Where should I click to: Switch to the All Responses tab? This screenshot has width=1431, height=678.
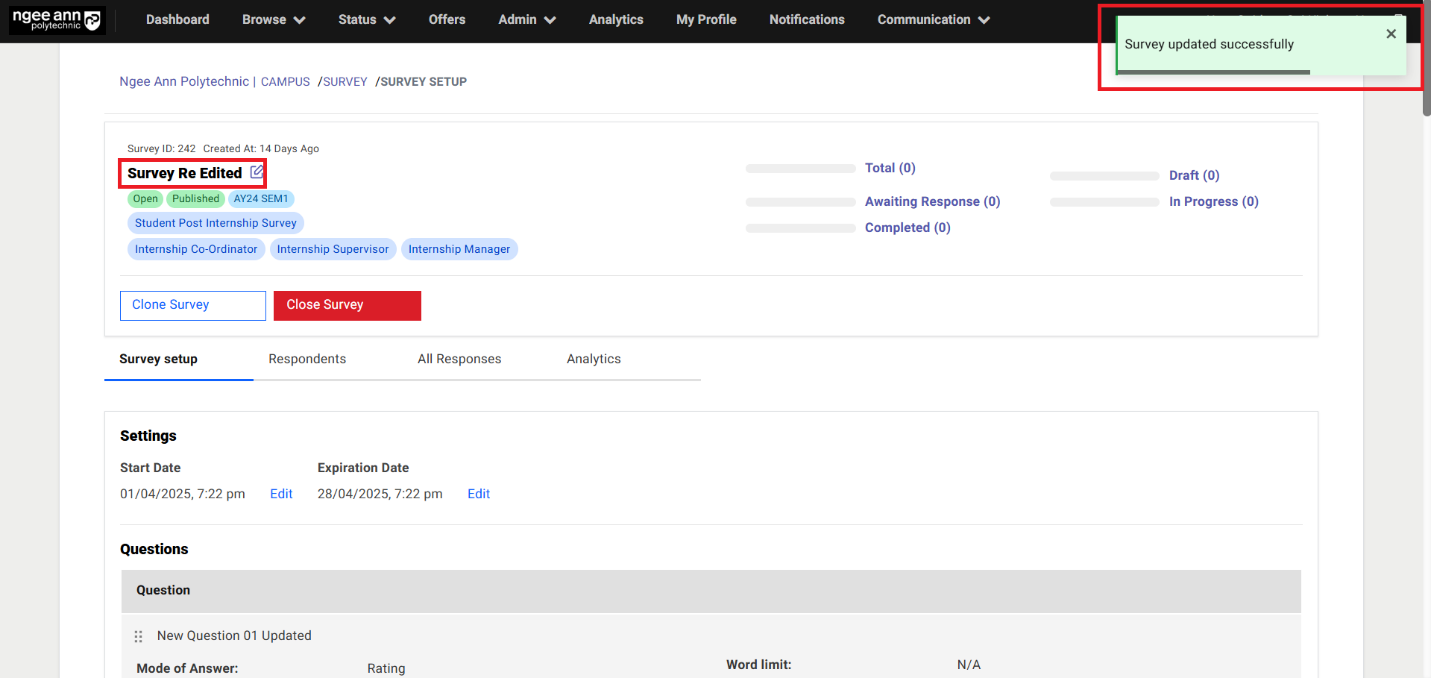point(459,359)
